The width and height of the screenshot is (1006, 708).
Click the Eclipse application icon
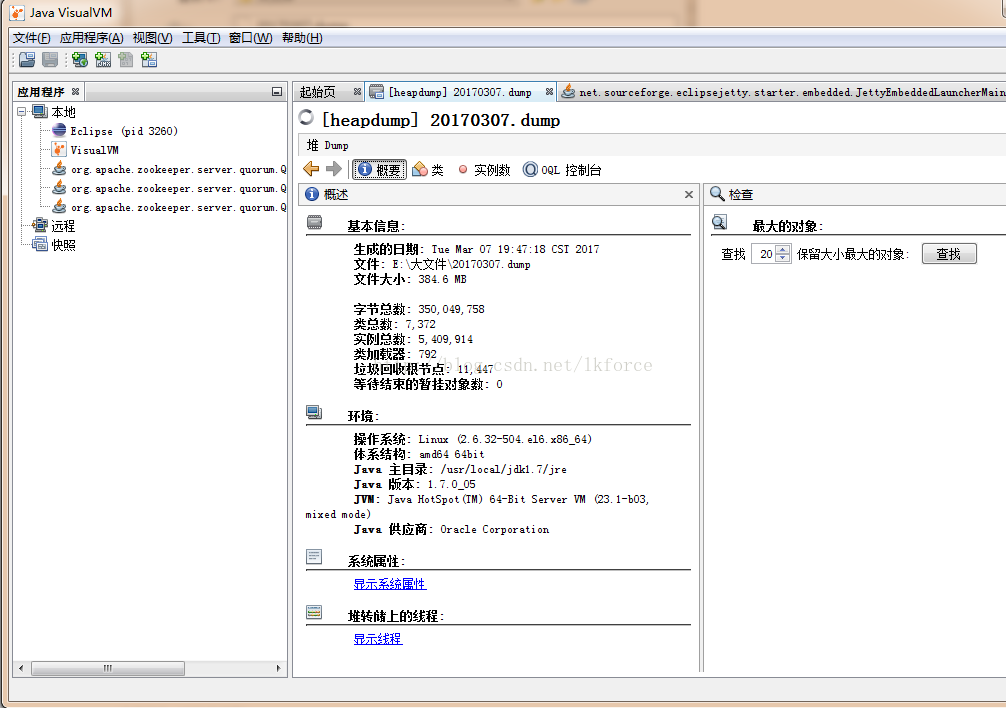tap(59, 130)
